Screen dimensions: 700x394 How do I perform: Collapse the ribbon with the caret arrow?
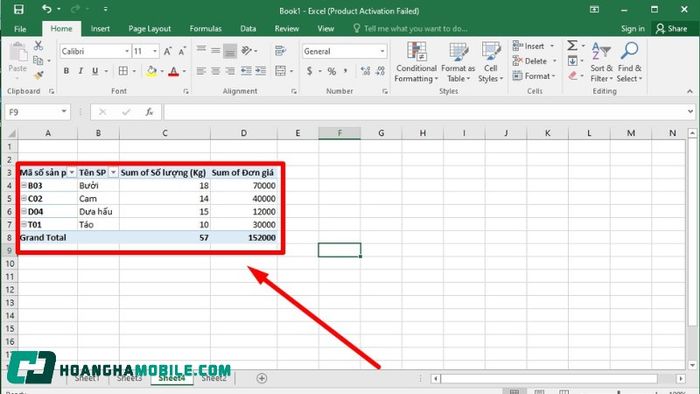click(690, 91)
